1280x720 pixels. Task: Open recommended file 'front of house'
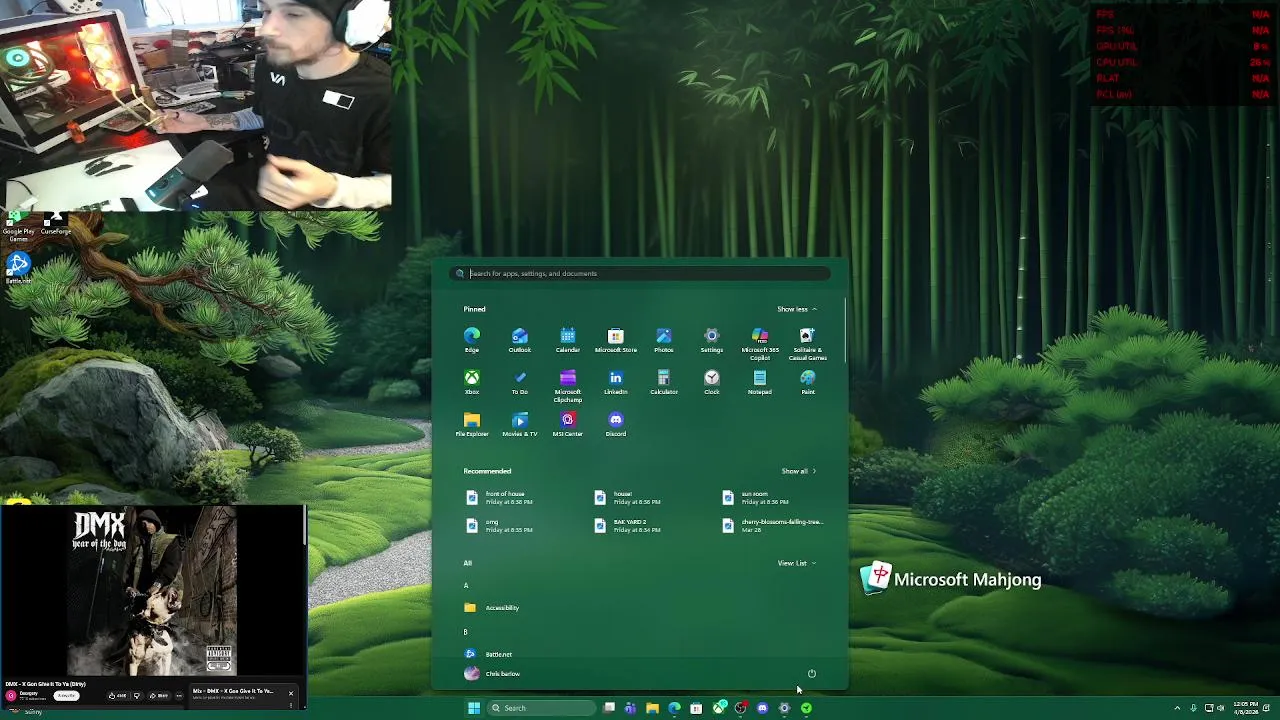click(500, 497)
